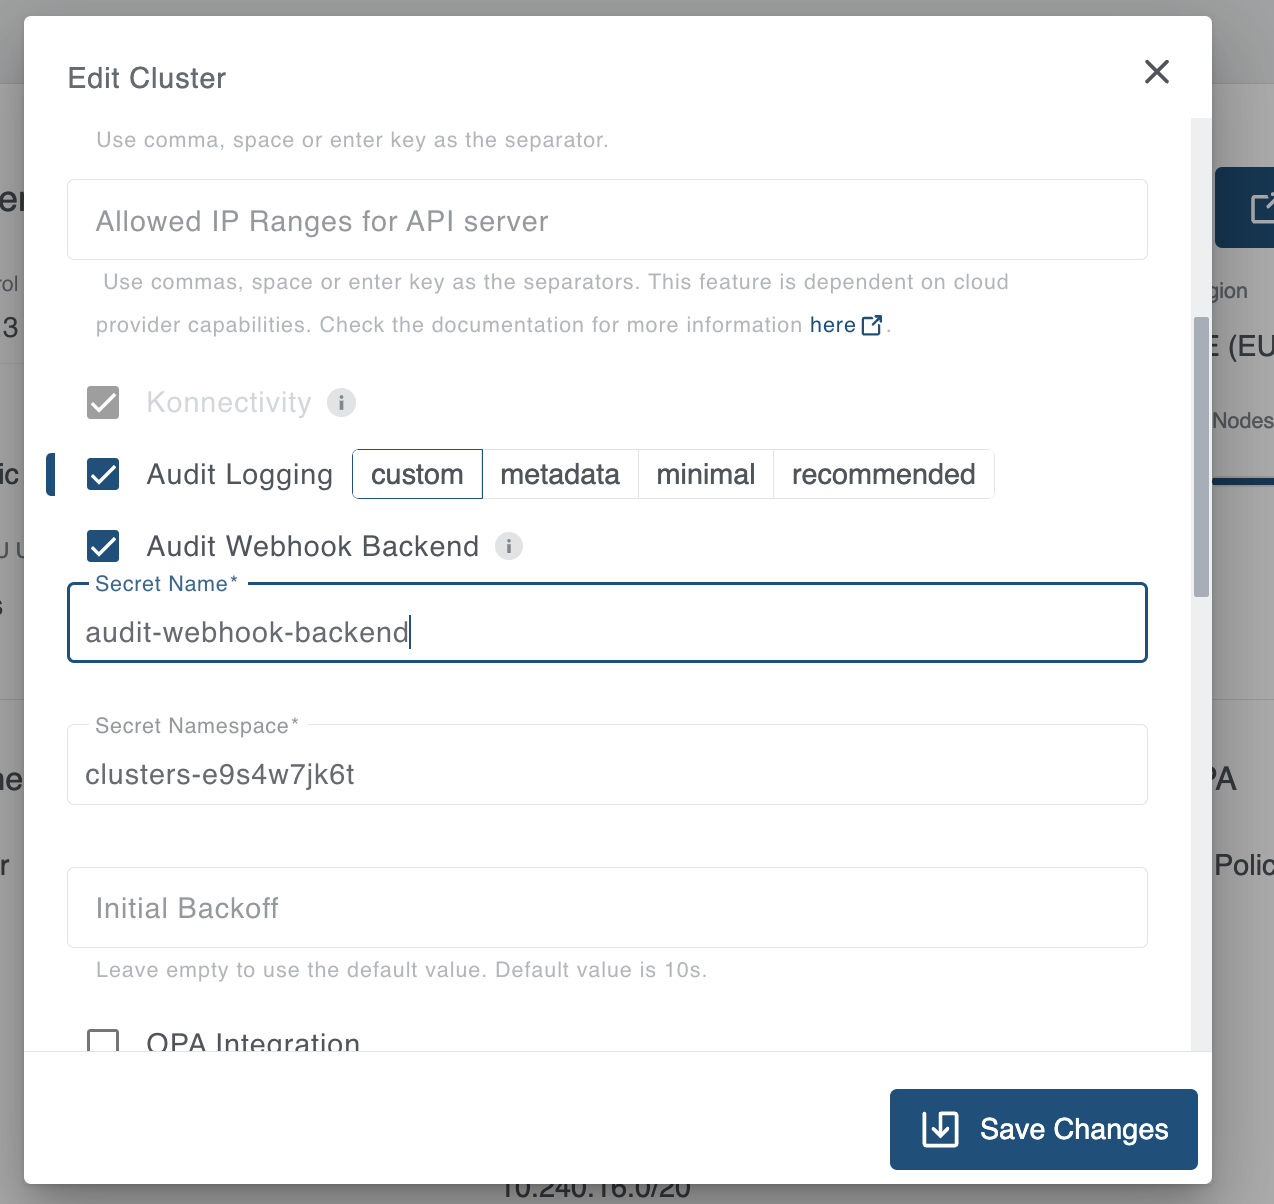Select the 'recommended' audit policy option

point(883,474)
